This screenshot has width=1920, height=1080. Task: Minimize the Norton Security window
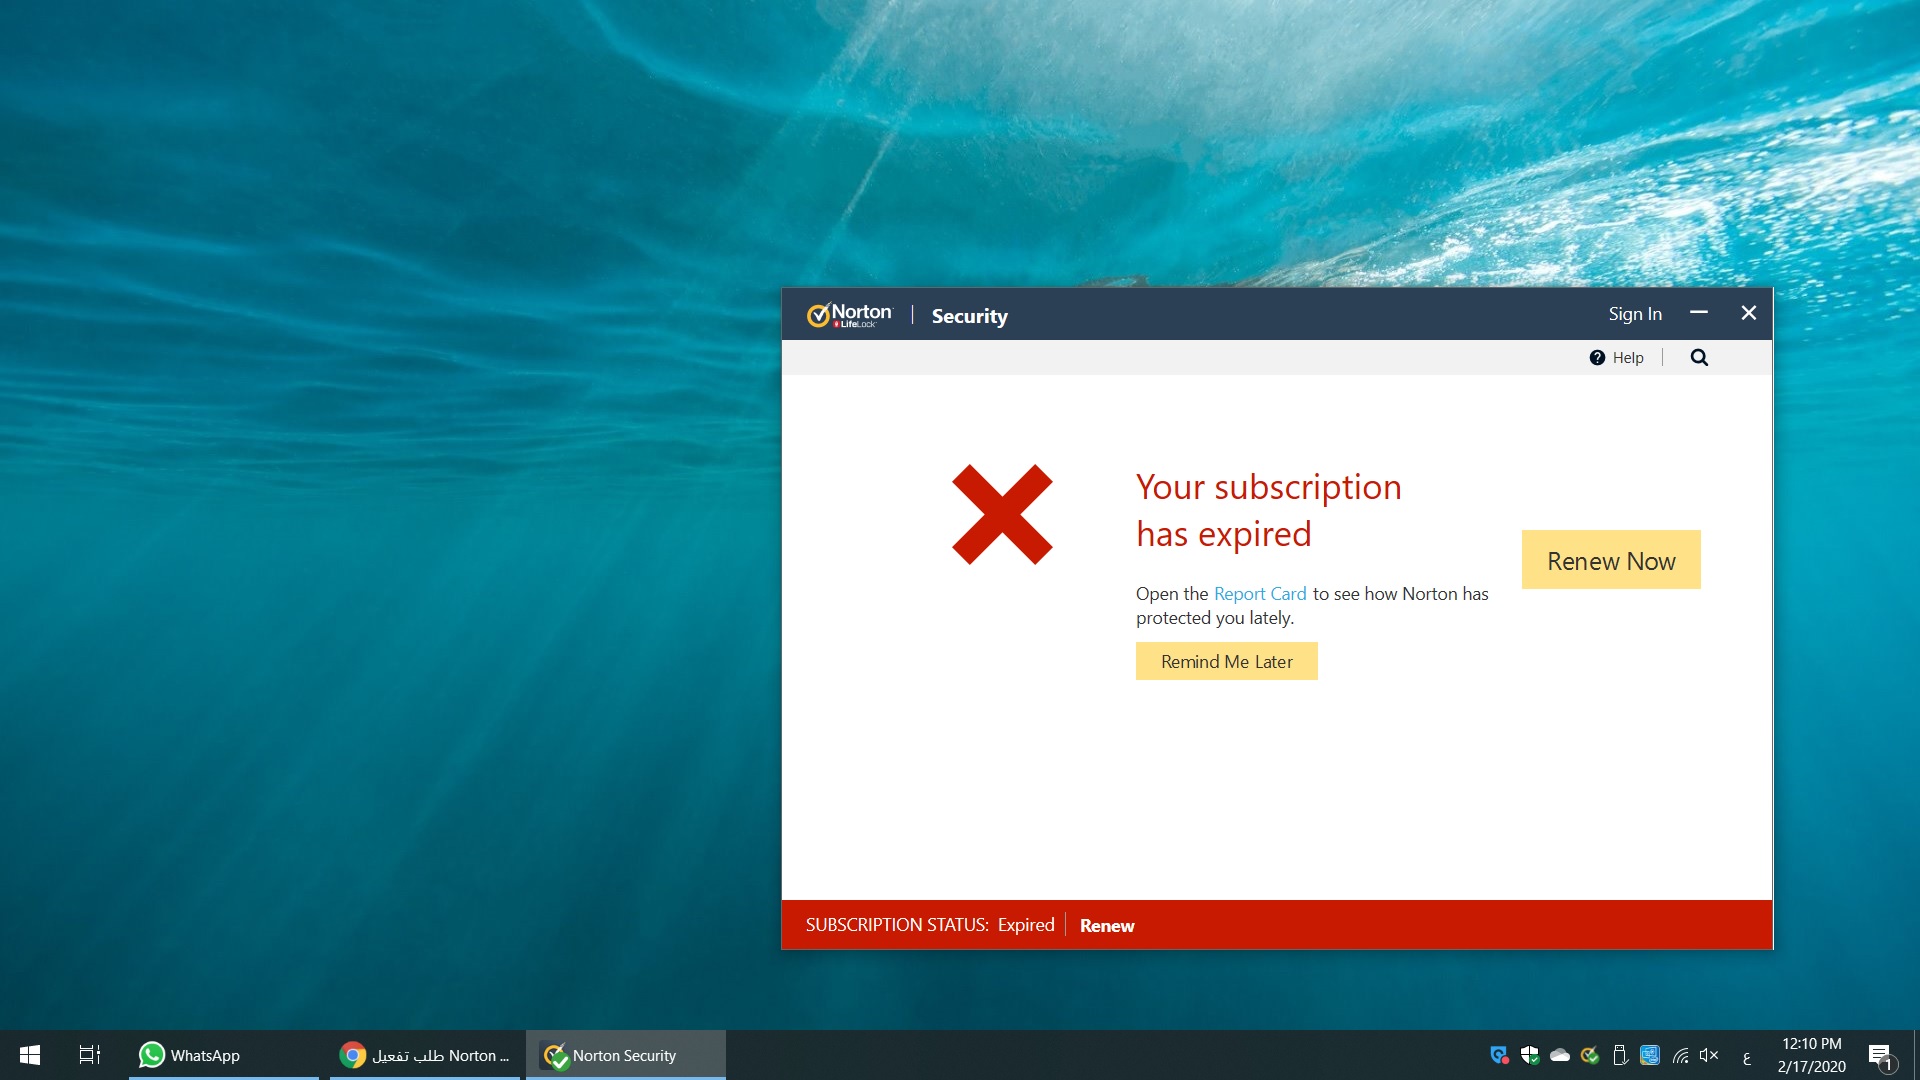[1699, 313]
